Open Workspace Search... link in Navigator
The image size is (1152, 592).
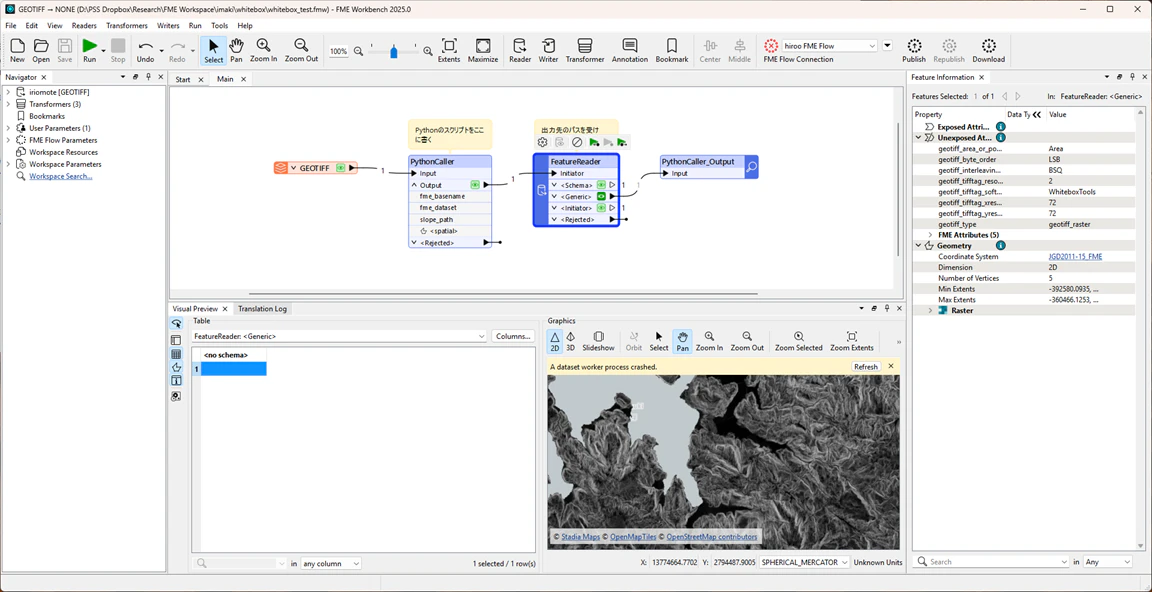click(x=61, y=176)
